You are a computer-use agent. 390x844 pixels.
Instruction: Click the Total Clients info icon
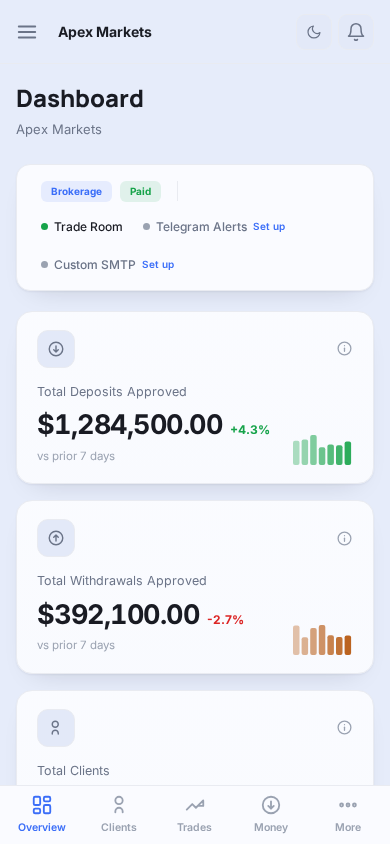[344, 728]
